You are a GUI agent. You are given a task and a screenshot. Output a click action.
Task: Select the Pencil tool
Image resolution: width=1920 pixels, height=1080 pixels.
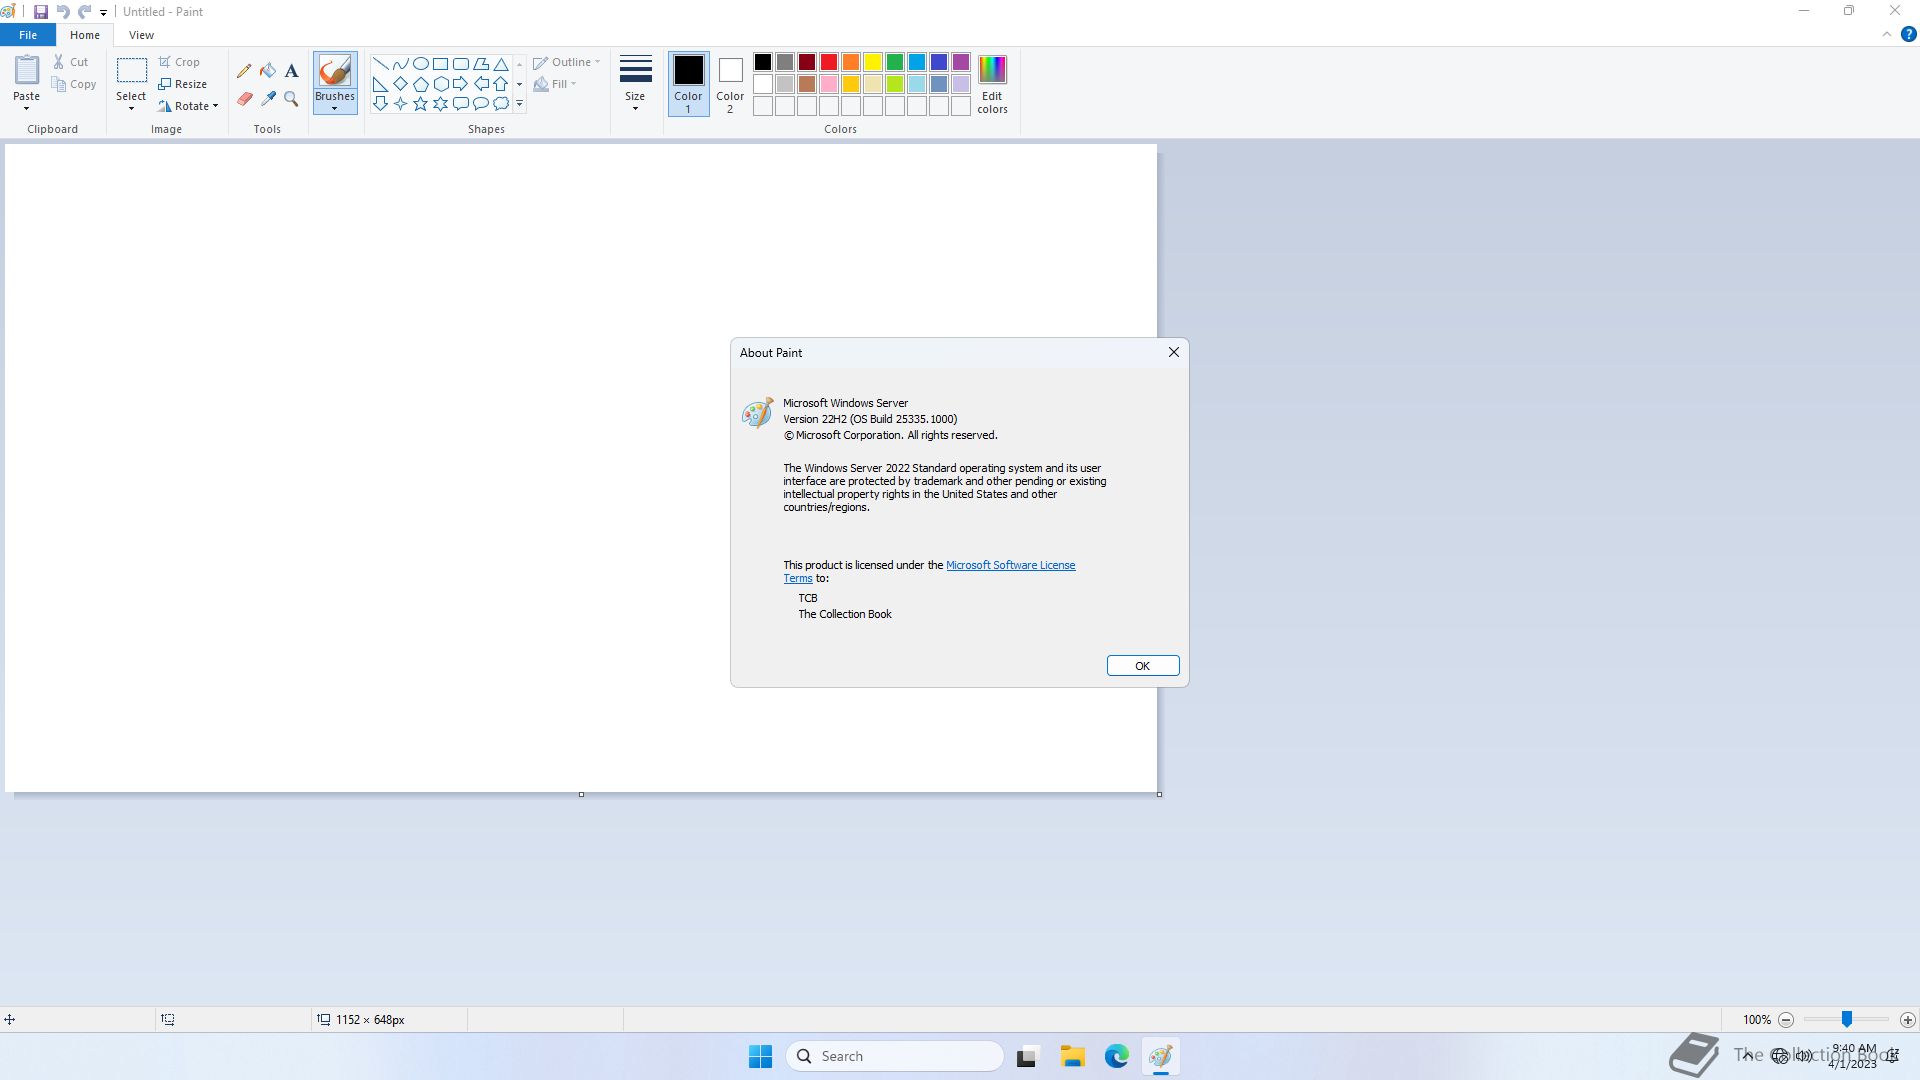[244, 71]
